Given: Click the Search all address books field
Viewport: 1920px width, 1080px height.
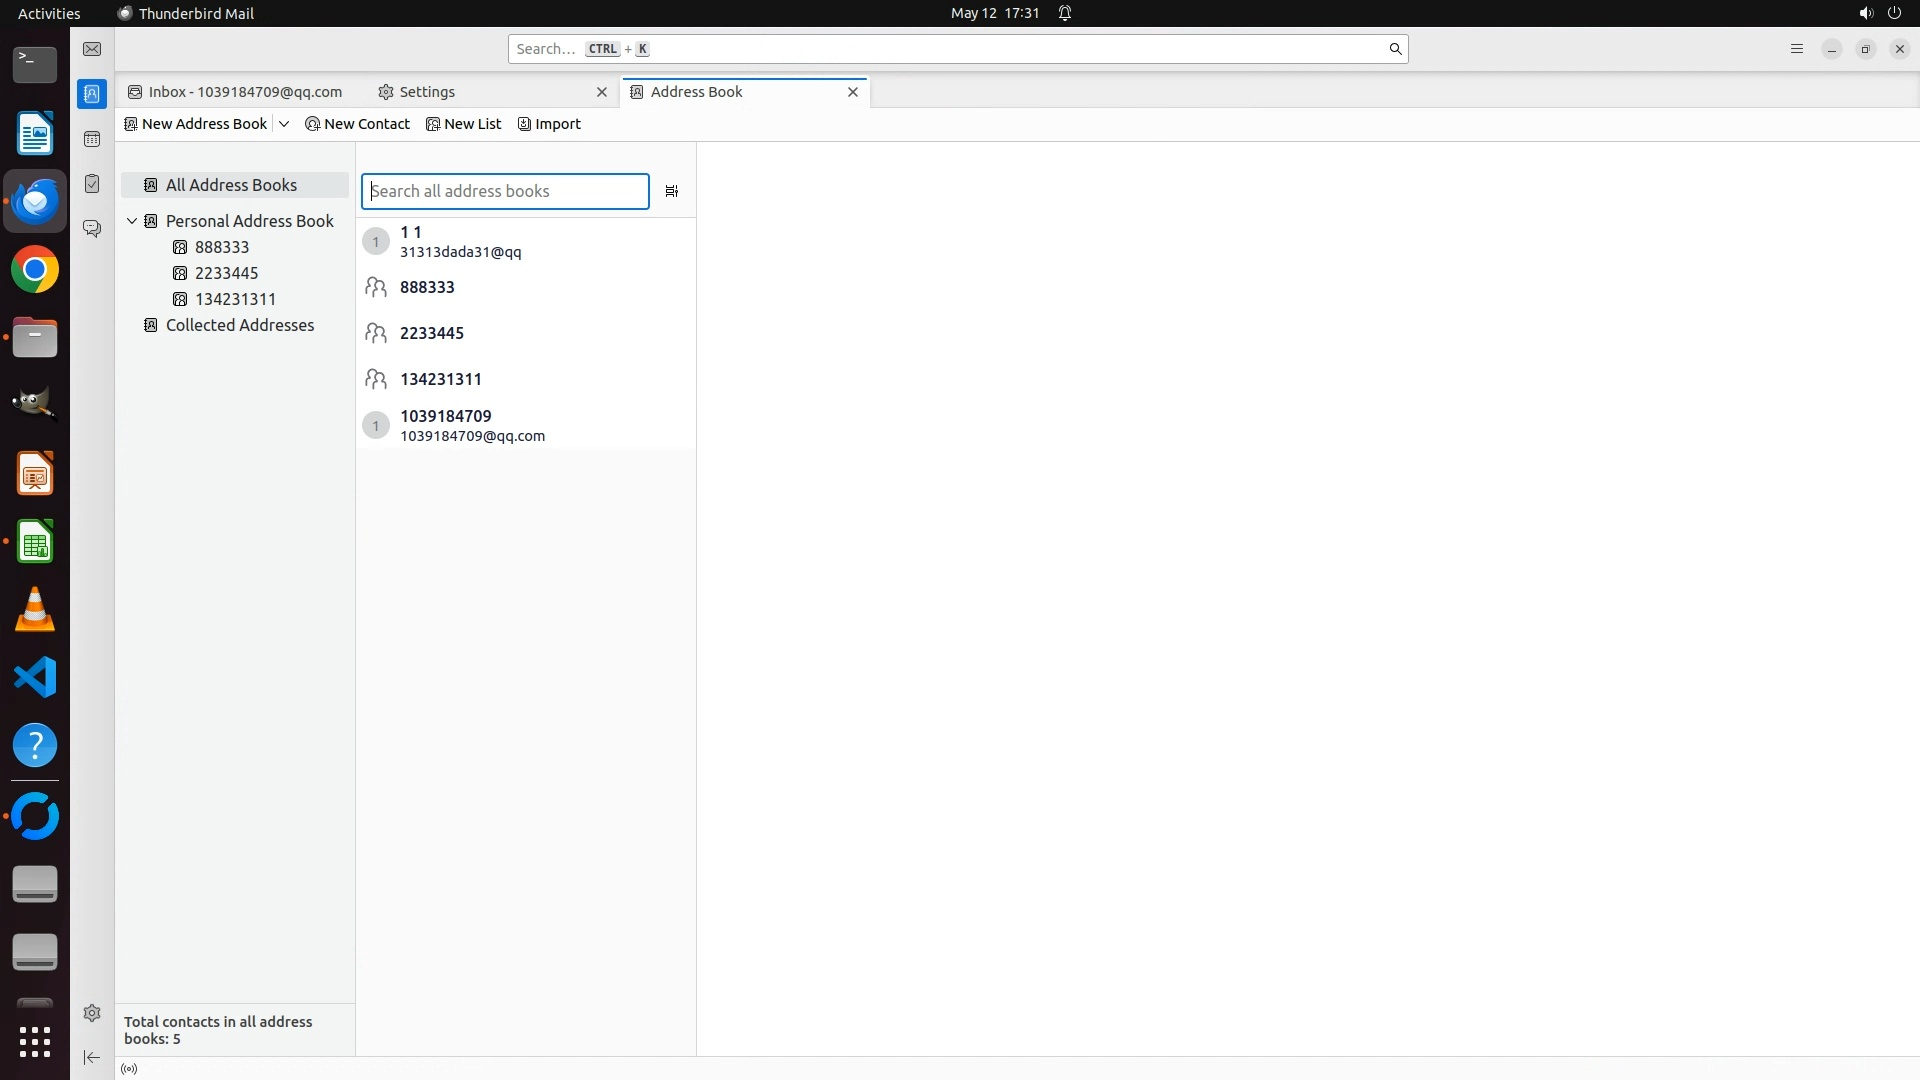Looking at the screenshot, I should pos(505,191).
